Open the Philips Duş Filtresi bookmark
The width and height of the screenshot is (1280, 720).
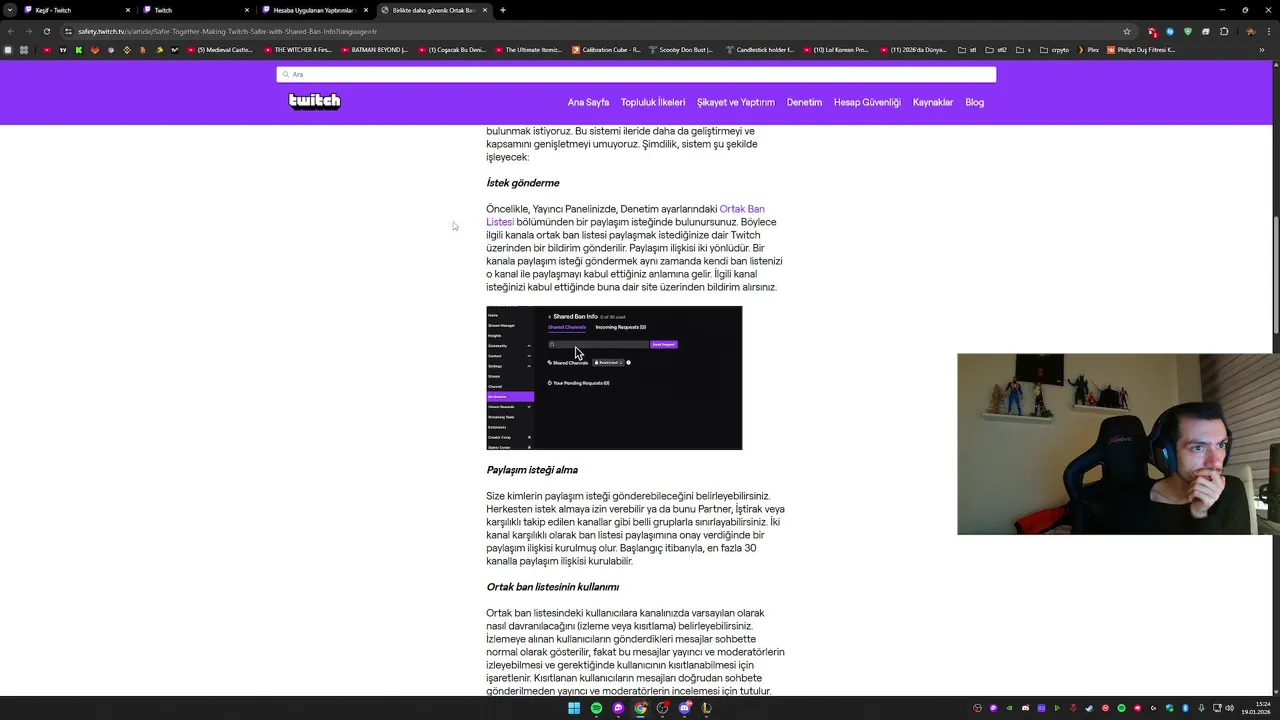point(1140,49)
